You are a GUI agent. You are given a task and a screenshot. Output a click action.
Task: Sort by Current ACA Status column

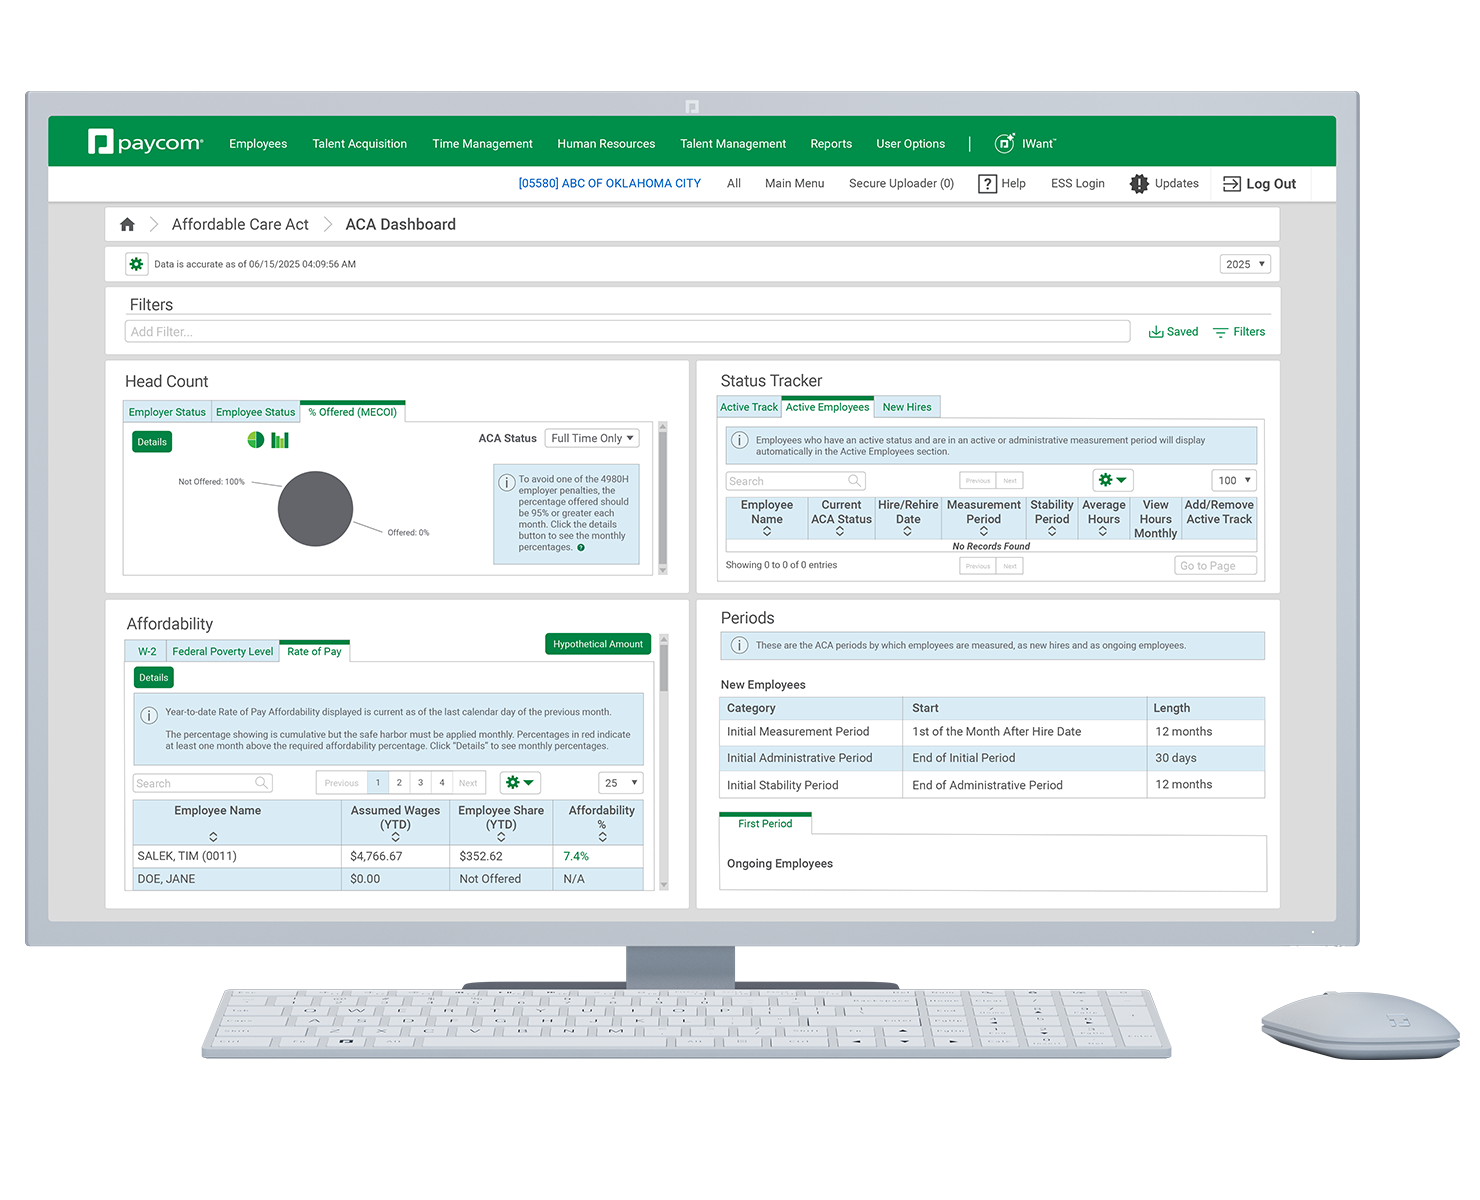(x=840, y=532)
